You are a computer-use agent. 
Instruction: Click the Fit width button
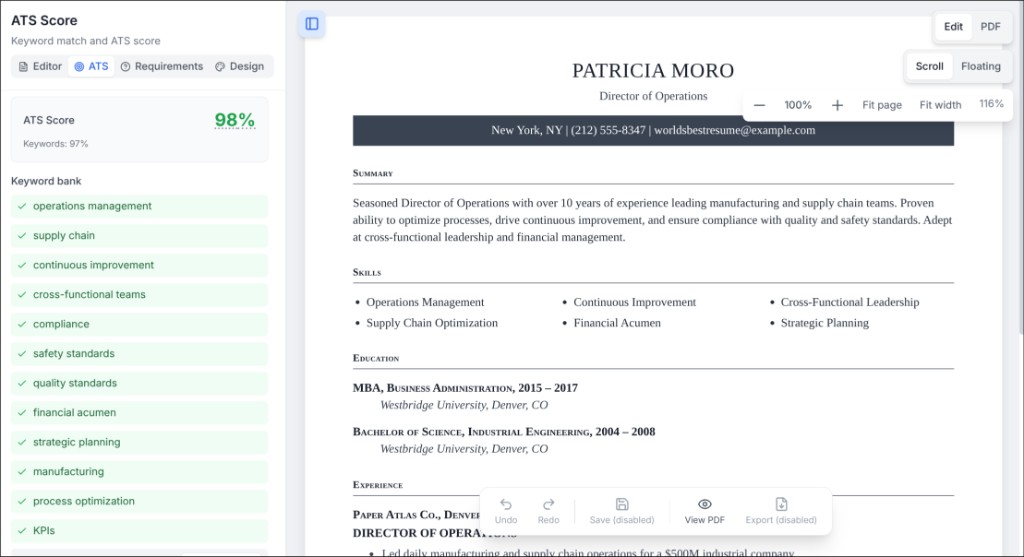click(940, 105)
